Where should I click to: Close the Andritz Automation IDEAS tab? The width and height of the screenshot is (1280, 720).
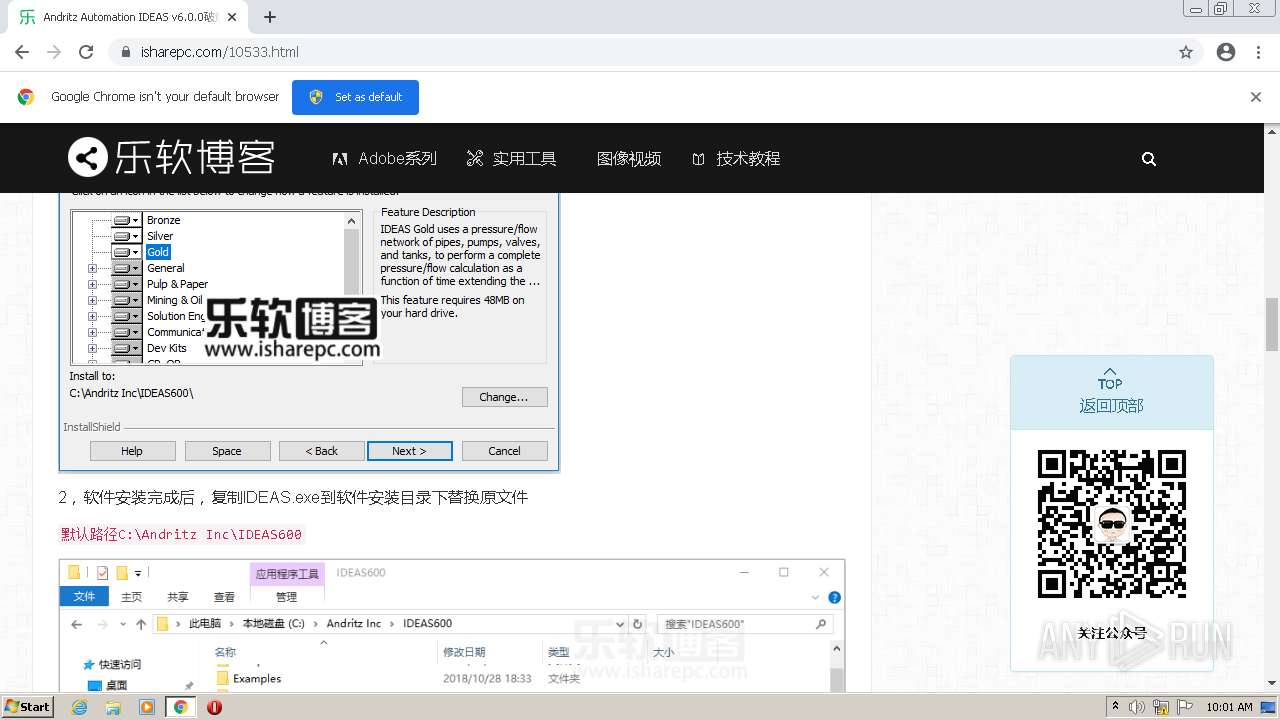point(232,17)
